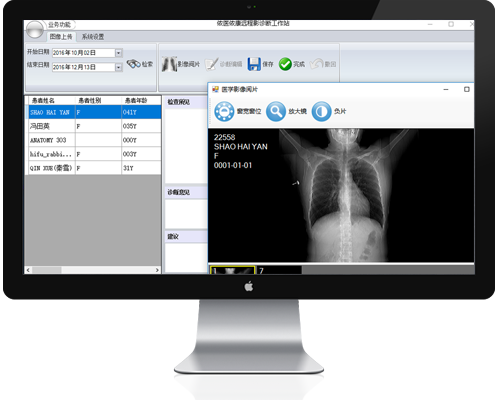Click the left arrow of horizontal scrollbar

pyautogui.click(x=28, y=270)
